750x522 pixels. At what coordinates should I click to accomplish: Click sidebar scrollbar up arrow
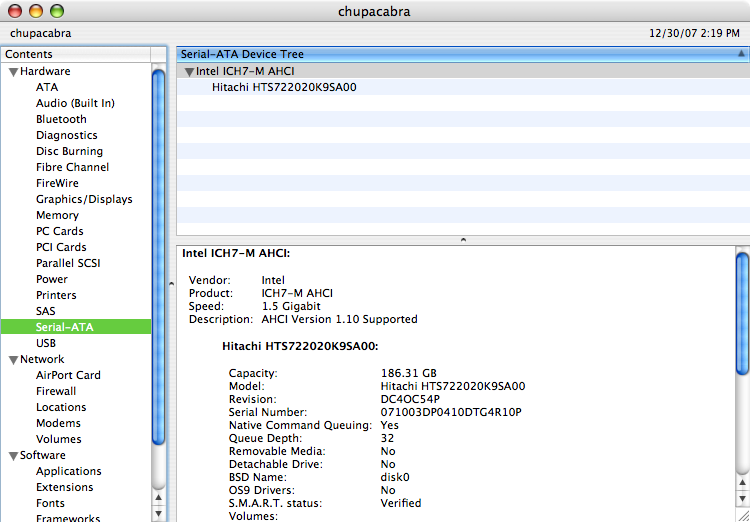(x=159, y=498)
